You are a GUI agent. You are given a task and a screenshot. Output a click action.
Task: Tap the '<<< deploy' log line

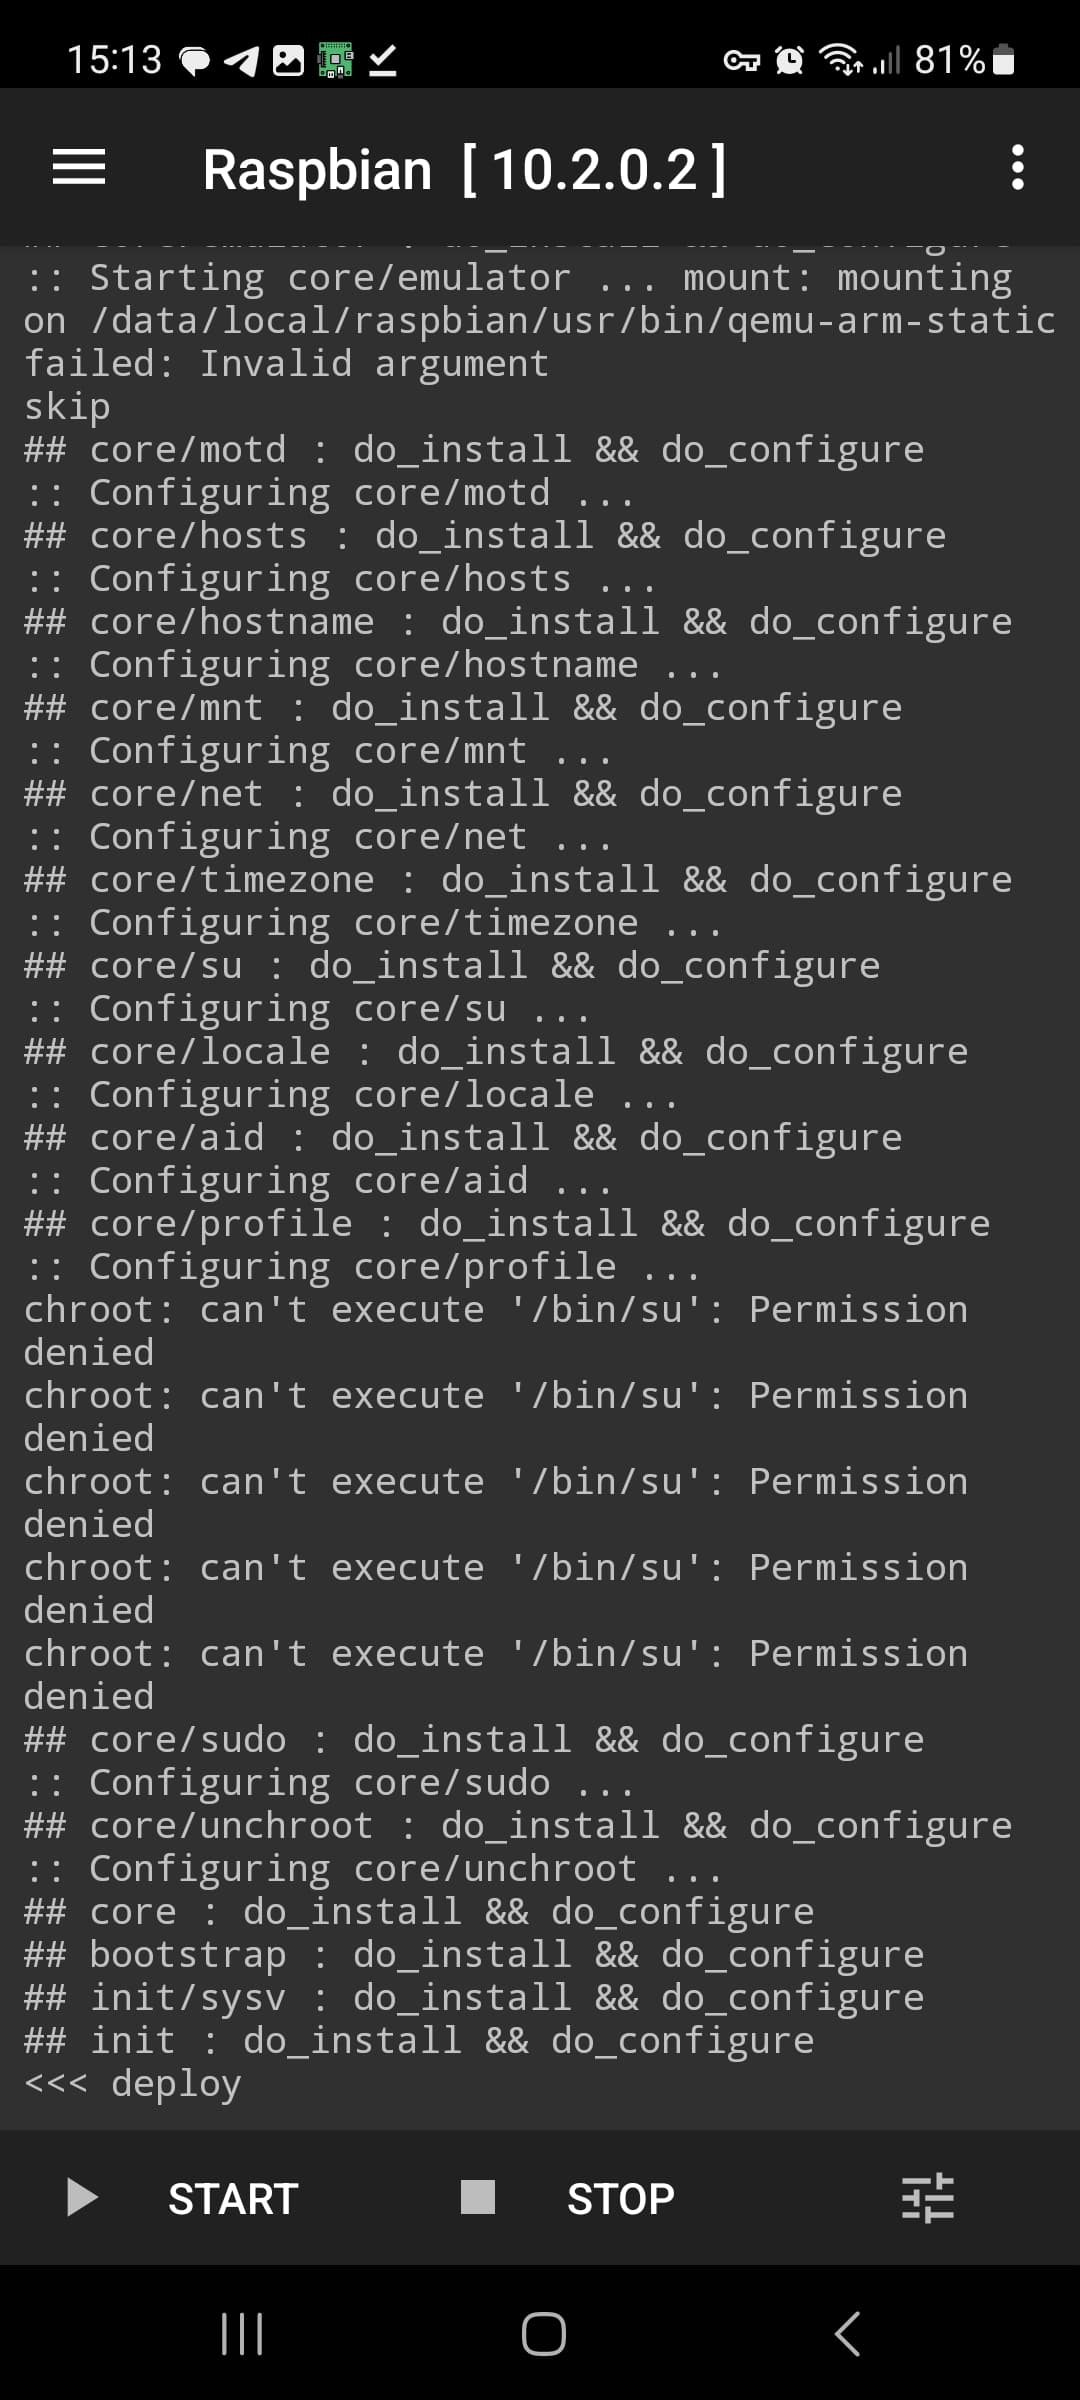pyautogui.click(x=132, y=2083)
